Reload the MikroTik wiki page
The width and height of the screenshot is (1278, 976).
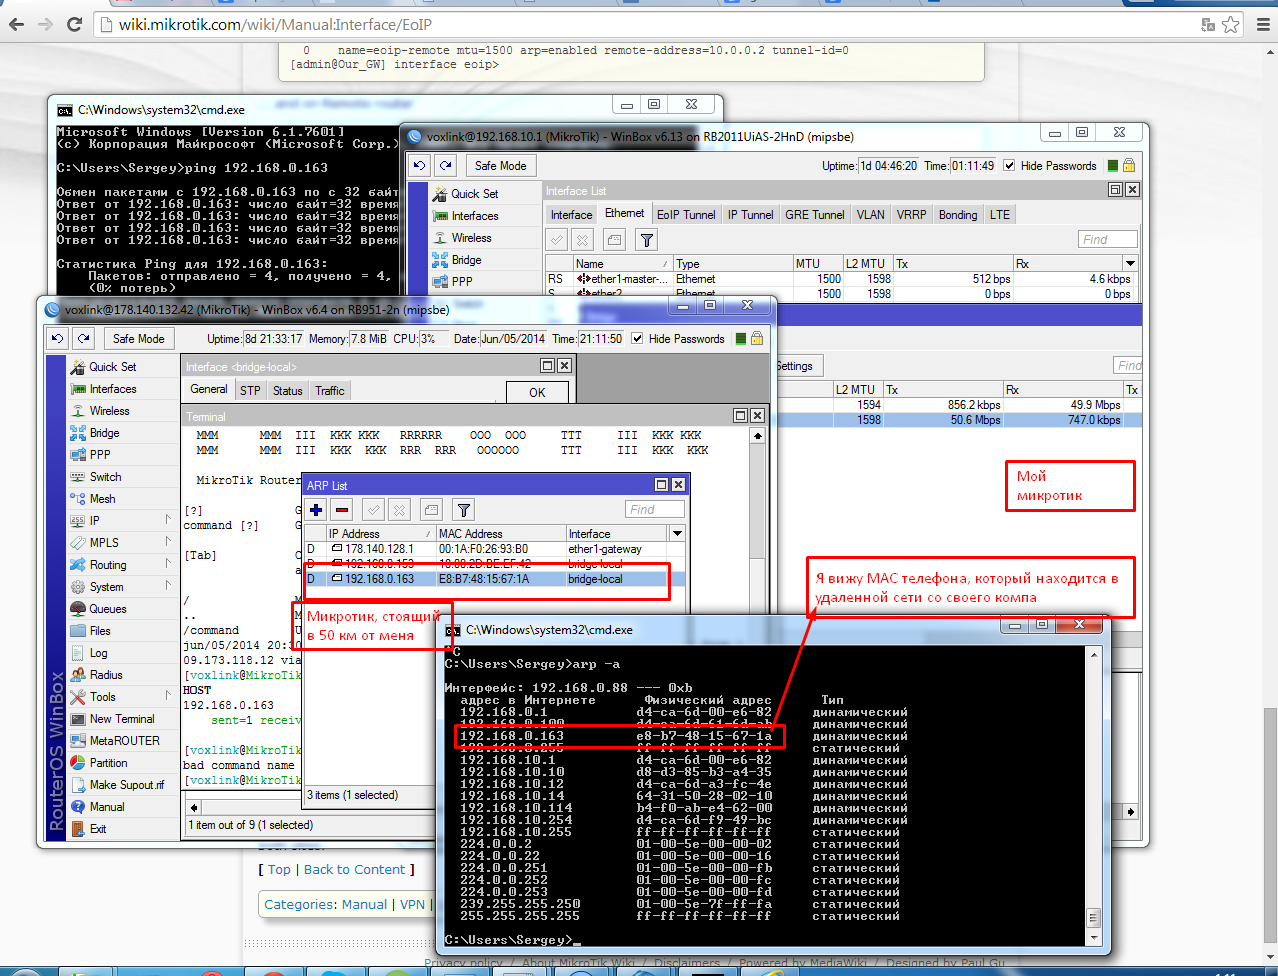74,24
